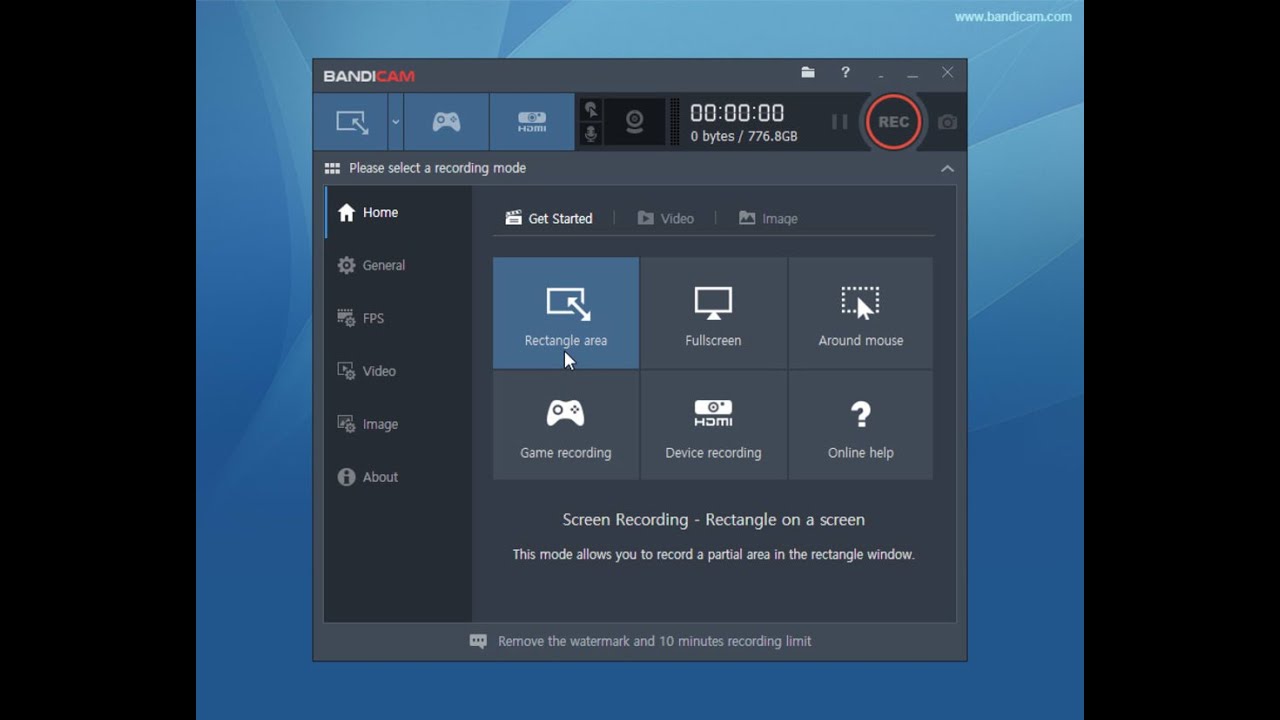Click the BANDICAM logo

369,76
